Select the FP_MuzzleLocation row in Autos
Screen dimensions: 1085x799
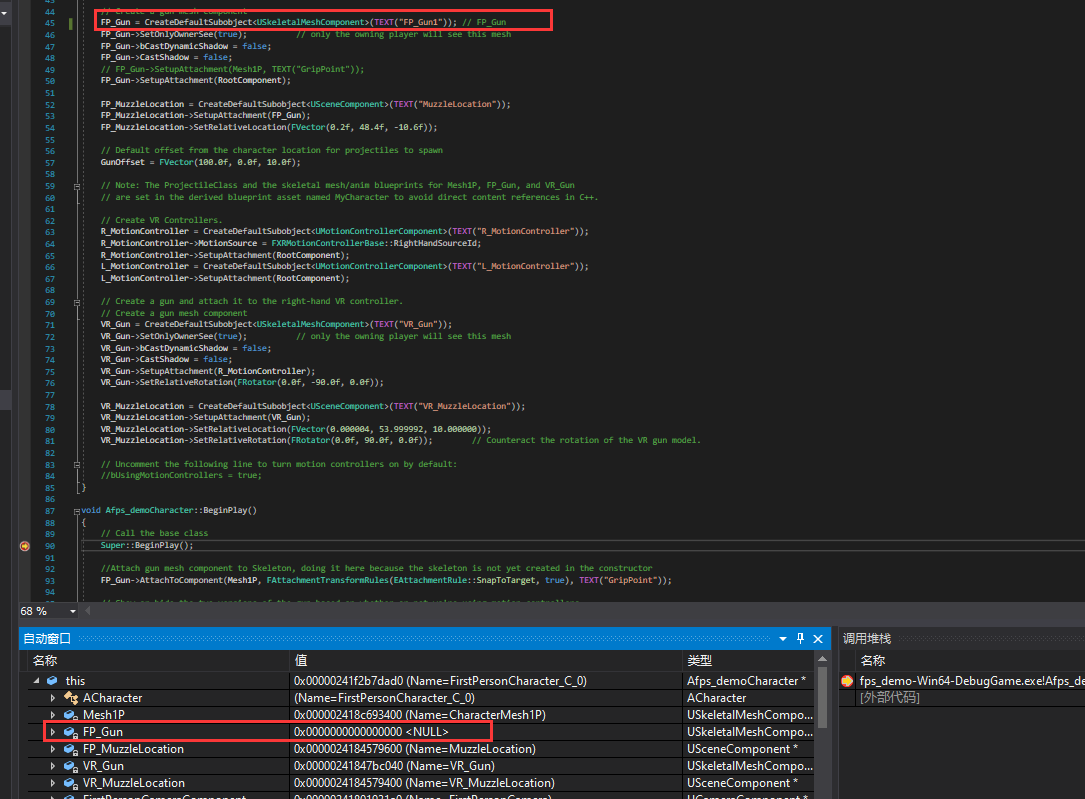pos(133,749)
